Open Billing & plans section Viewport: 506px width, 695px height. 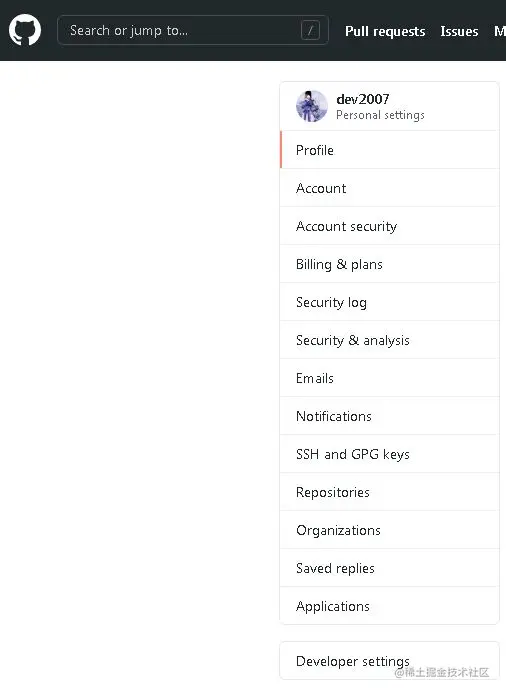[390, 264]
